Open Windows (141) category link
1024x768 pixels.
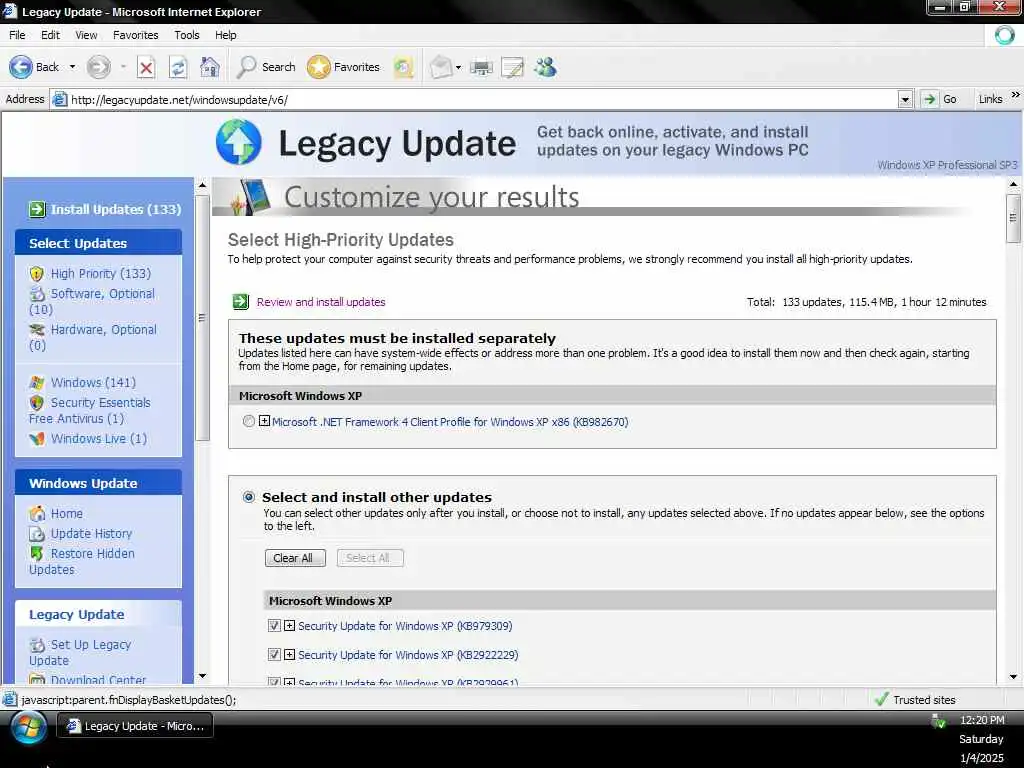(x=93, y=383)
